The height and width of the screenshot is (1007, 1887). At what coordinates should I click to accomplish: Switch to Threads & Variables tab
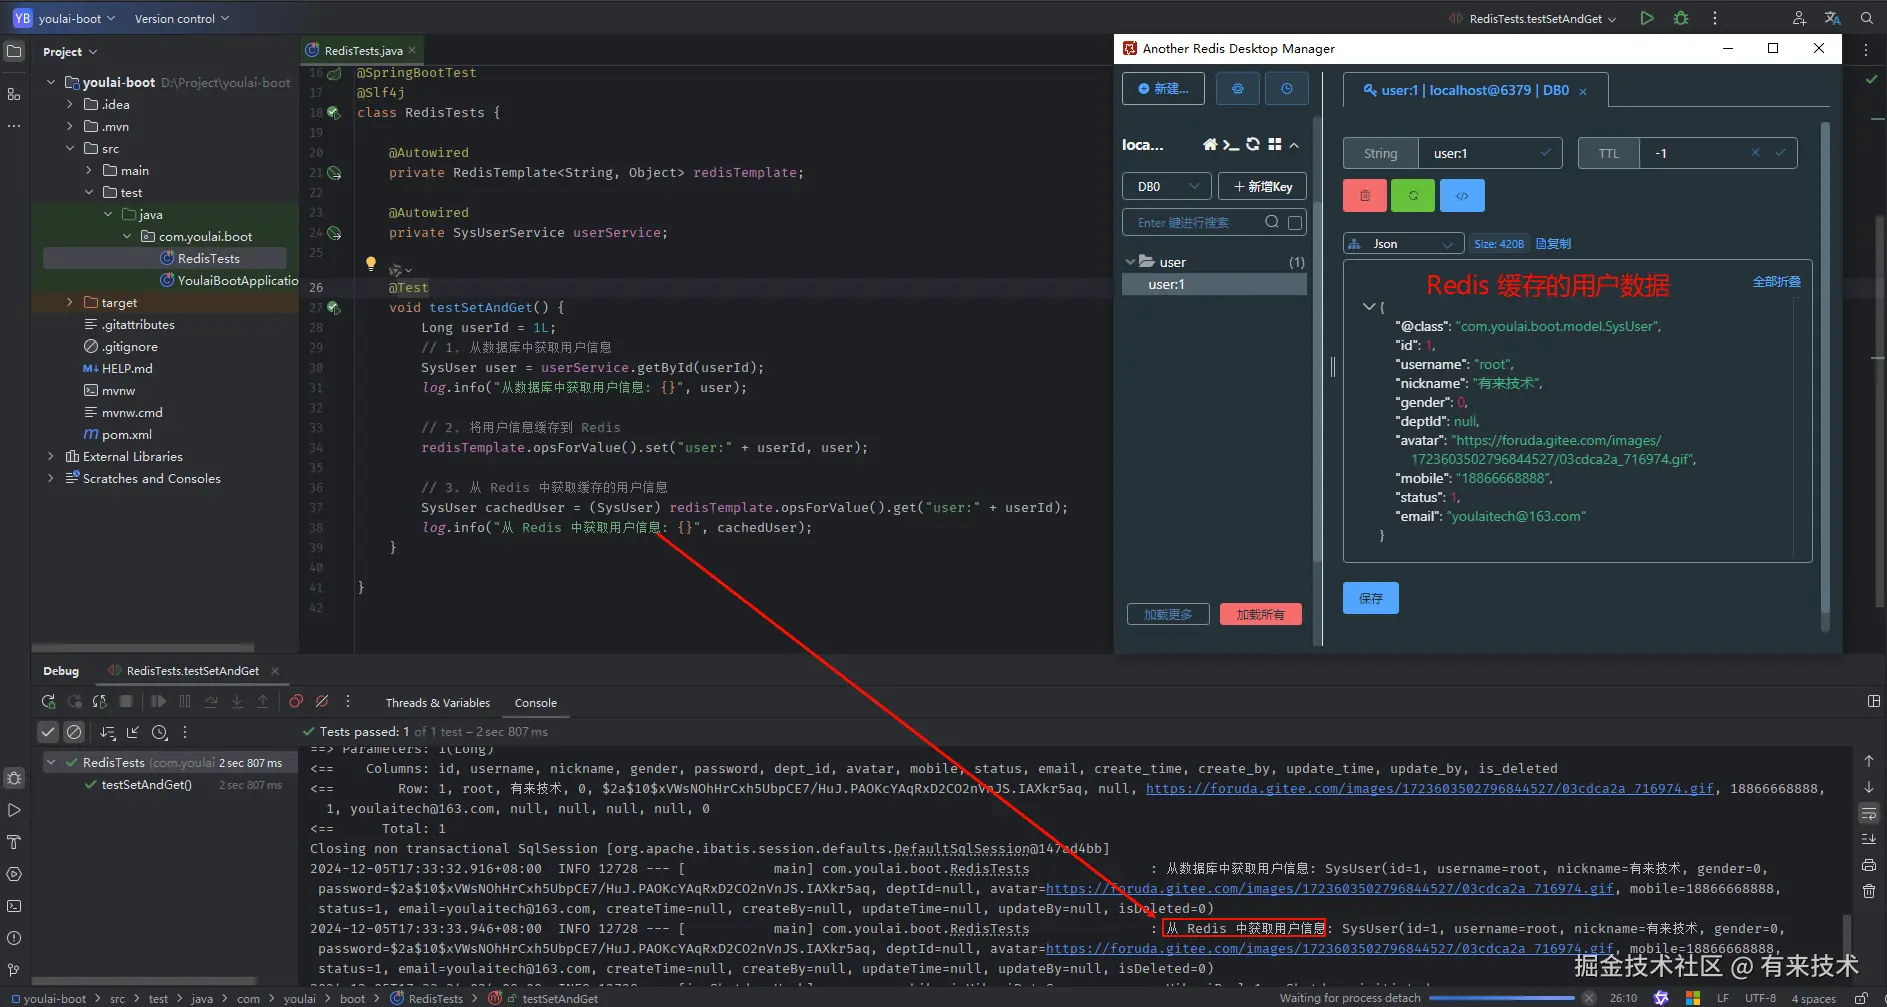click(x=438, y=703)
